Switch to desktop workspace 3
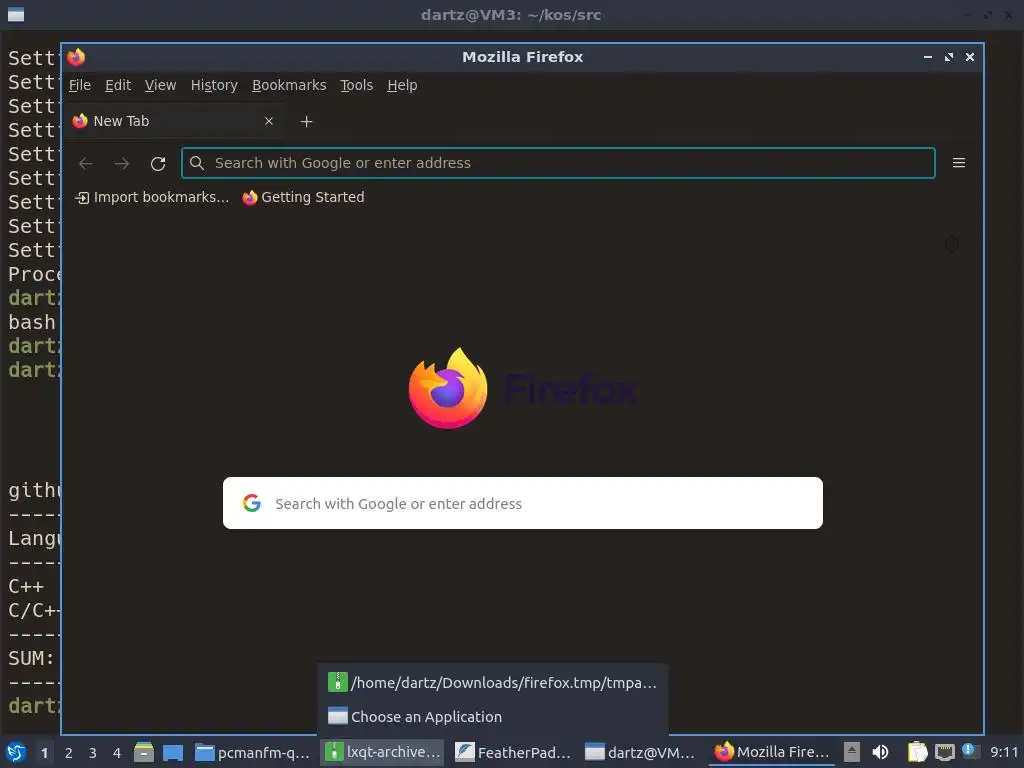1024x768 pixels. tap(93, 753)
